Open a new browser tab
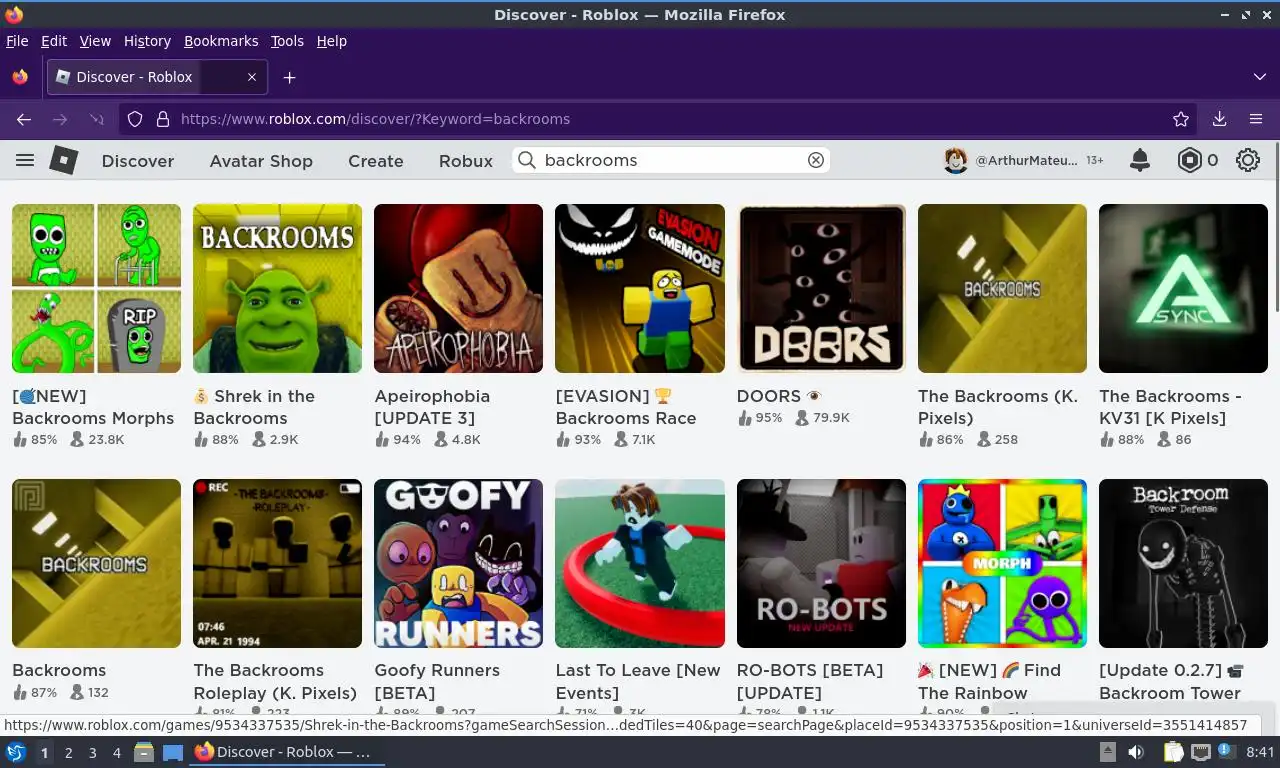 pyautogui.click(x=289, y=77)
